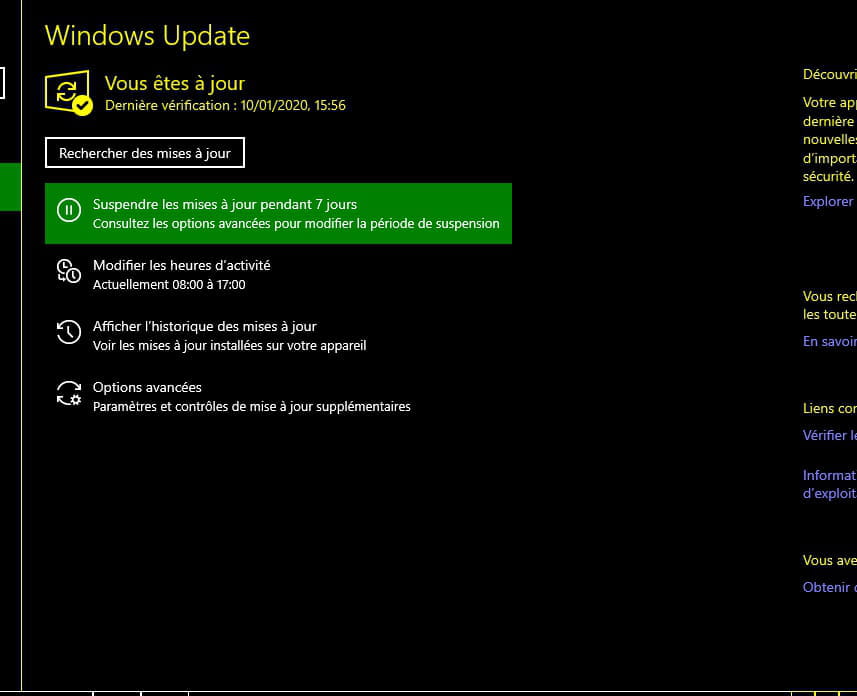Image resolution: width=857 pixels, height=696 pixels.
Task: Open "Modifier les heures d'activité"
Action: 278,274
